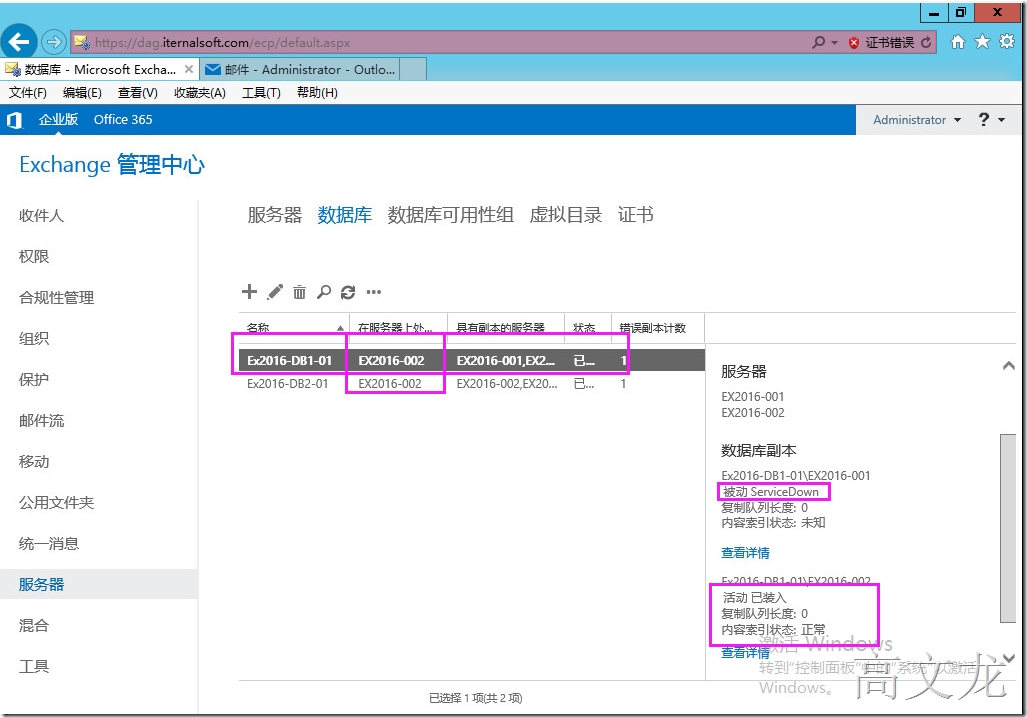Image resolution: width=1027 pixels, height=718 pixels.
Task: Click the browser back arrow button
Action: (x=18, y=42)
